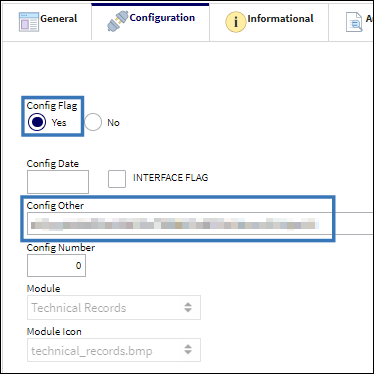
Task: Enable the INTERFACE FLAG checkbox
Action: [x=117, y=179]
